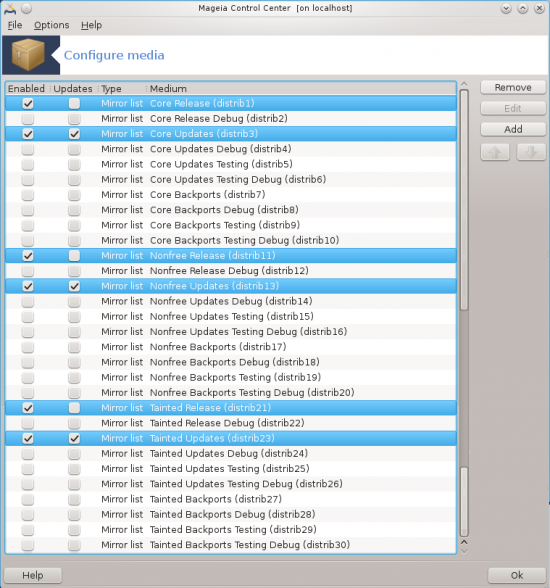Click the Add button
Image resolution: width=550 pixels, height=588 pixels.
pyautogui.click(x=513, y=129)
